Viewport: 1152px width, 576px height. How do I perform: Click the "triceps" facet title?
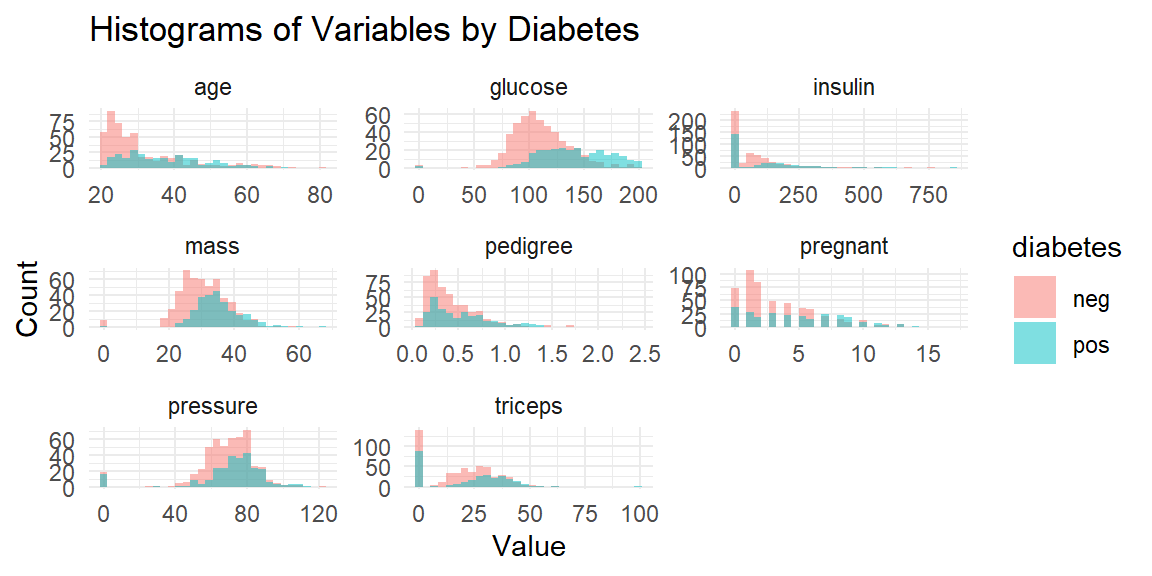pos(528,406)
